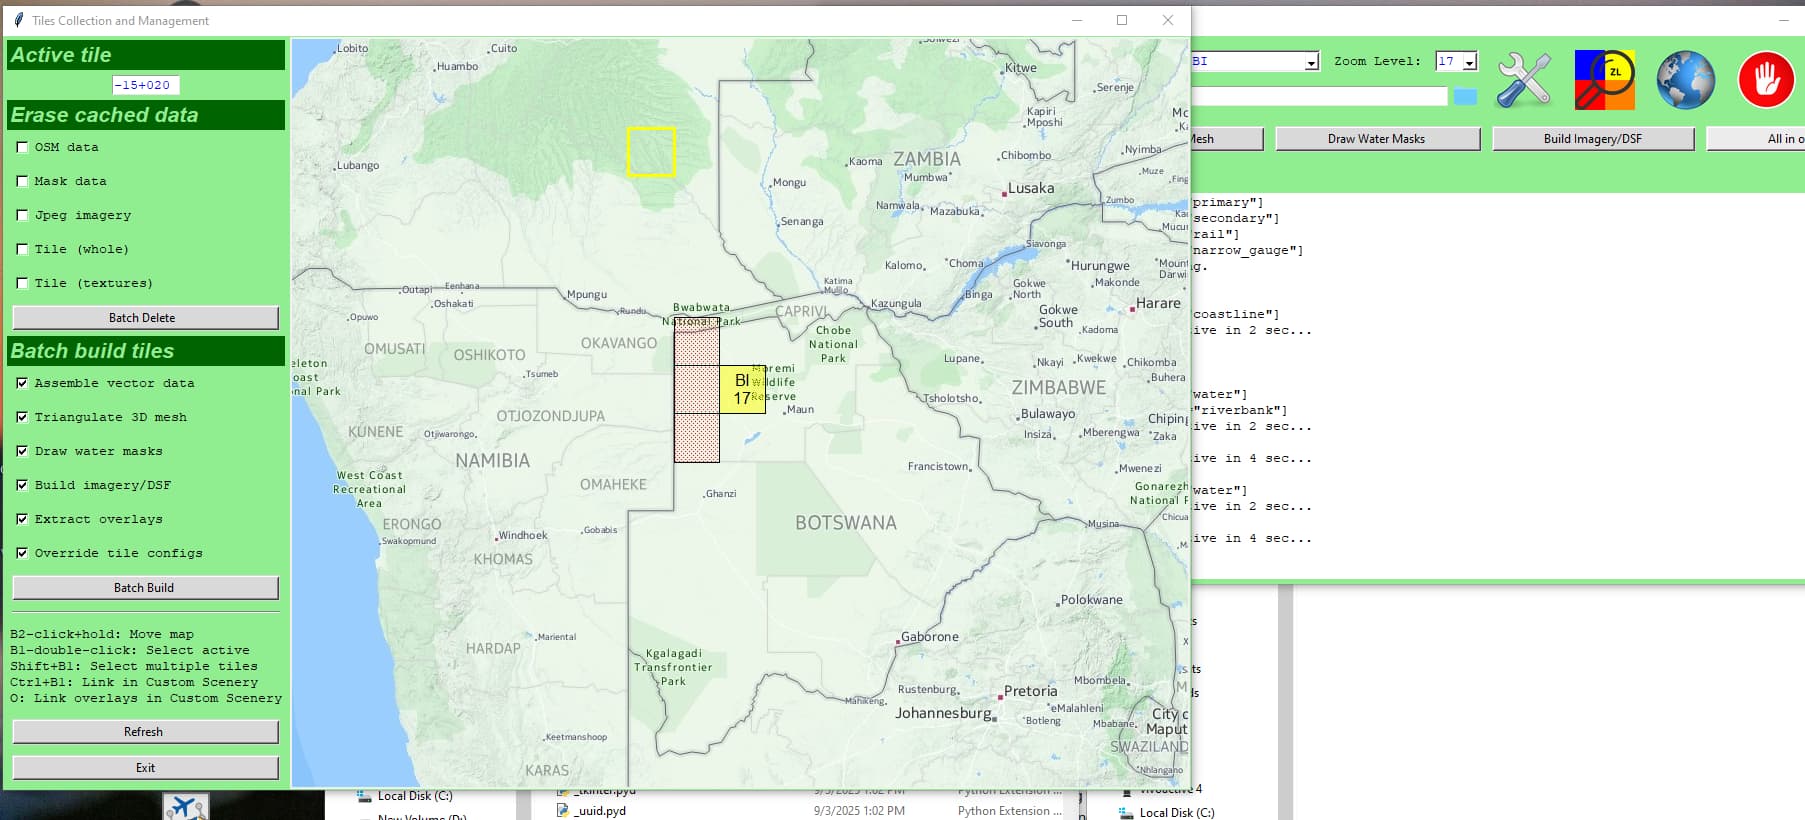Click the Draw Water Masks button

click(1376, 139)
